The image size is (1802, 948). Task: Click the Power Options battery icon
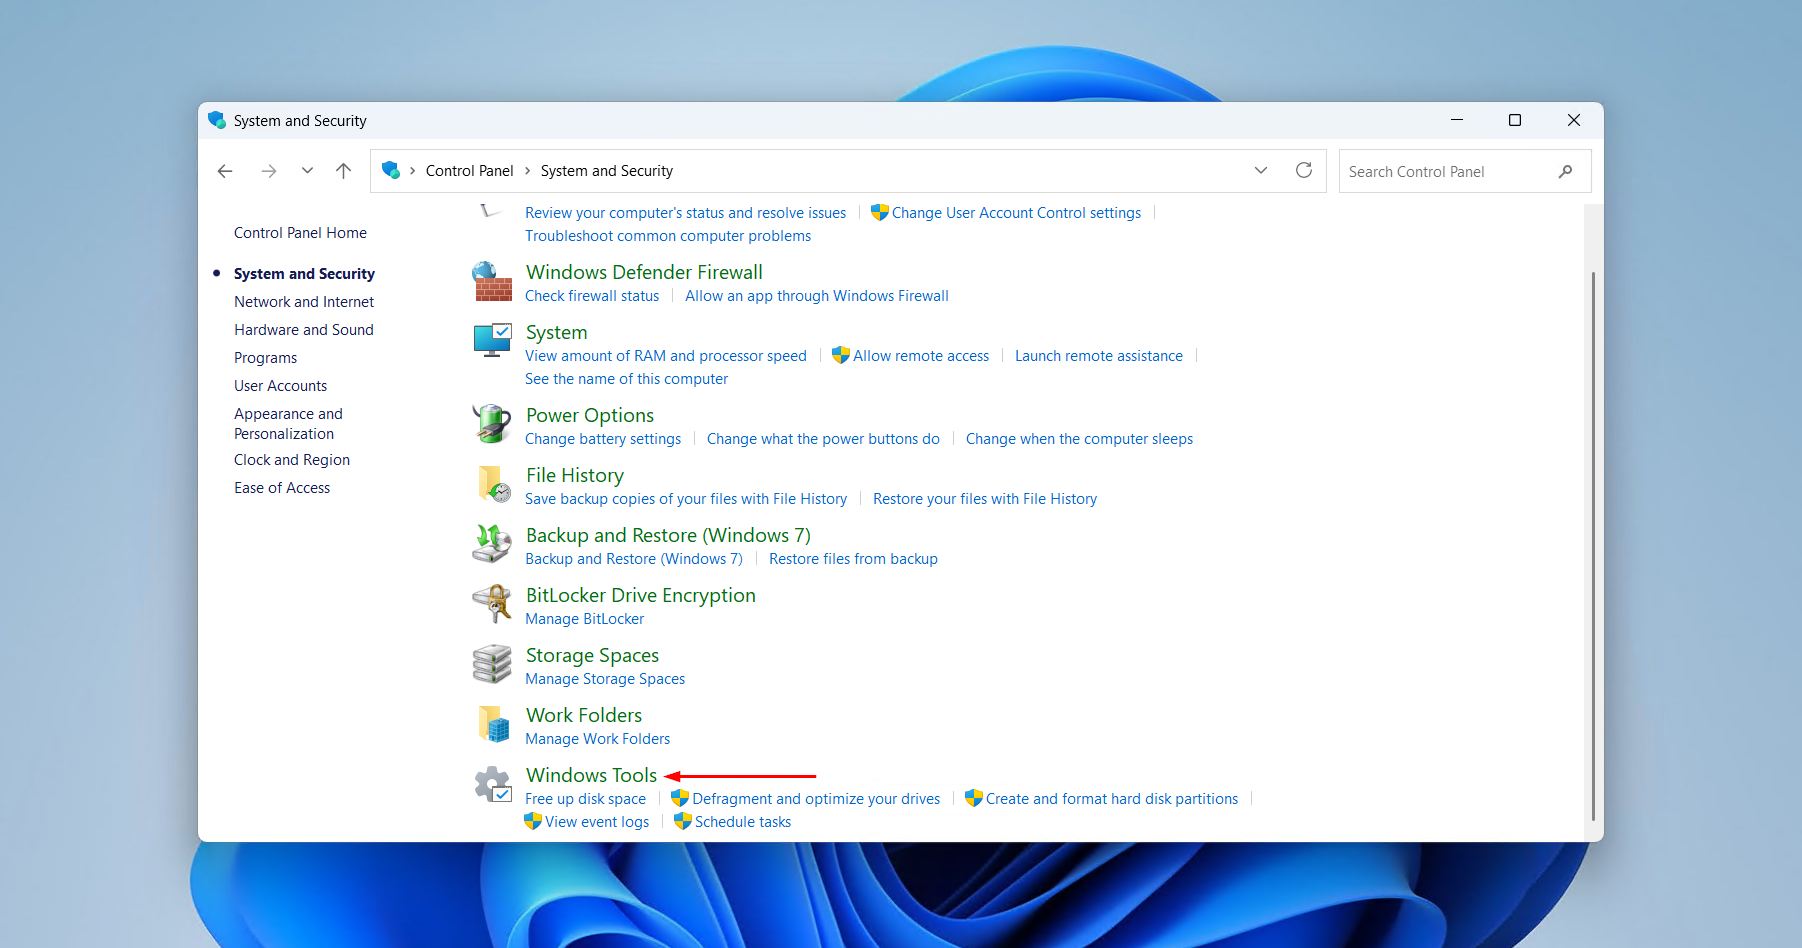[492, 424]
